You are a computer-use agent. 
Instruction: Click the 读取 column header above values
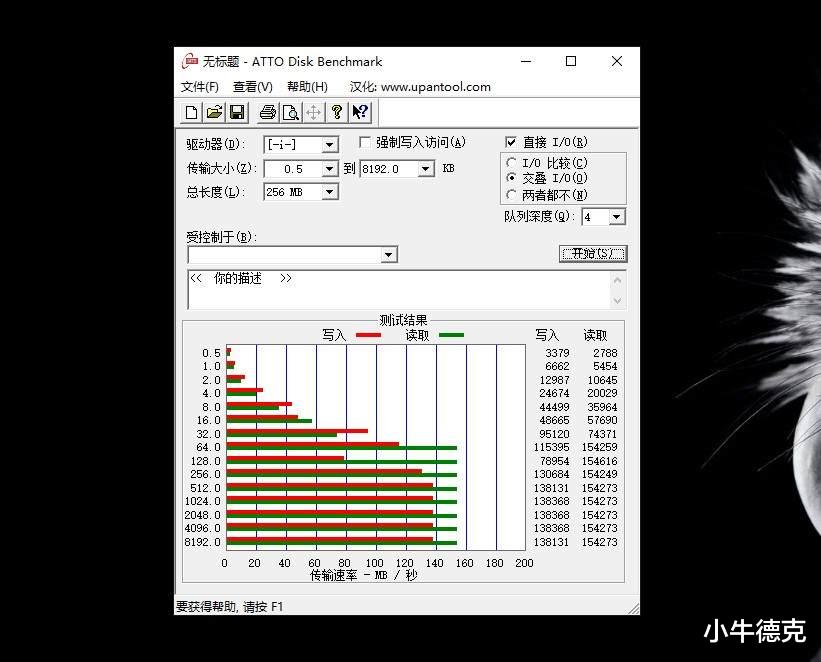tap(595, 335)
